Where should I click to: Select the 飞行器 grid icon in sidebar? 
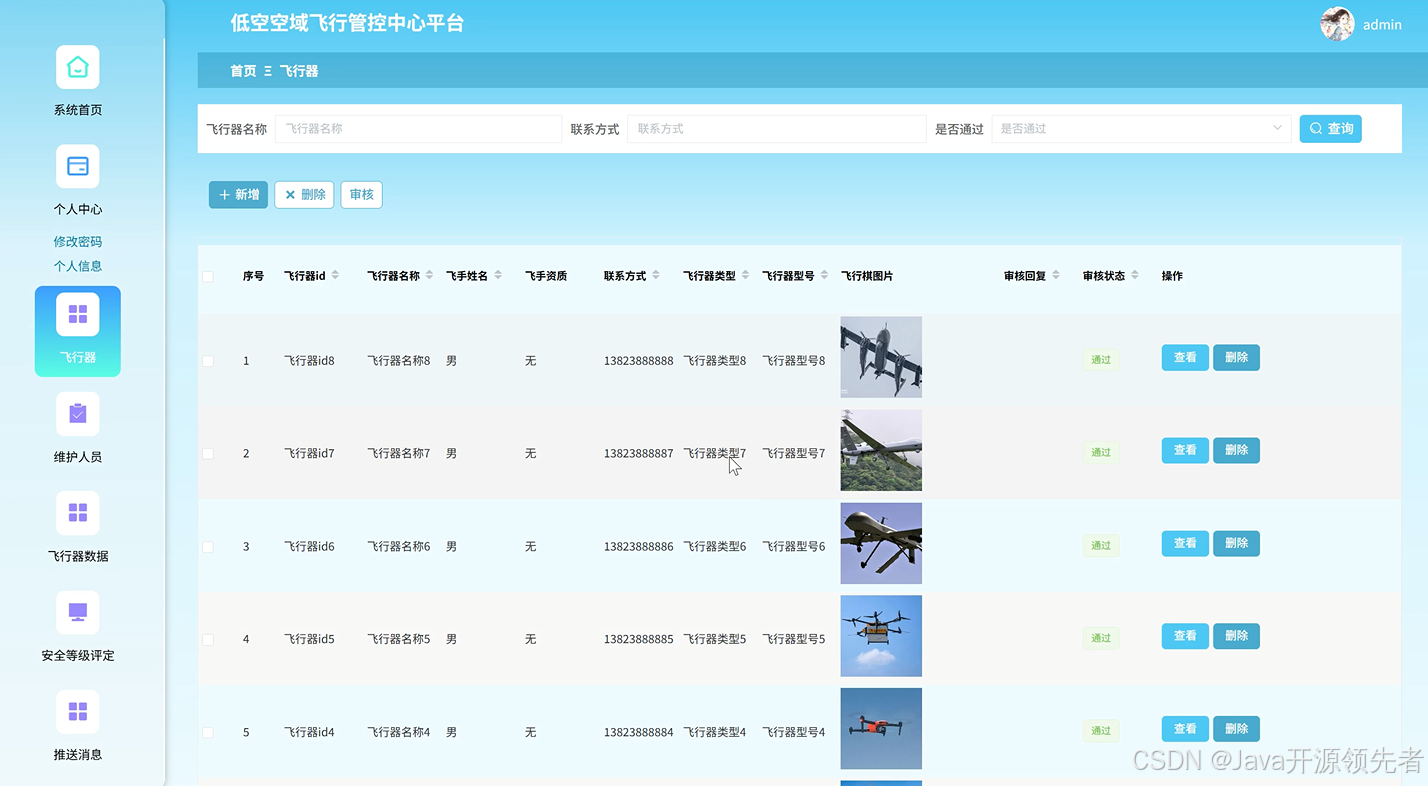click(x=77, y=315)
